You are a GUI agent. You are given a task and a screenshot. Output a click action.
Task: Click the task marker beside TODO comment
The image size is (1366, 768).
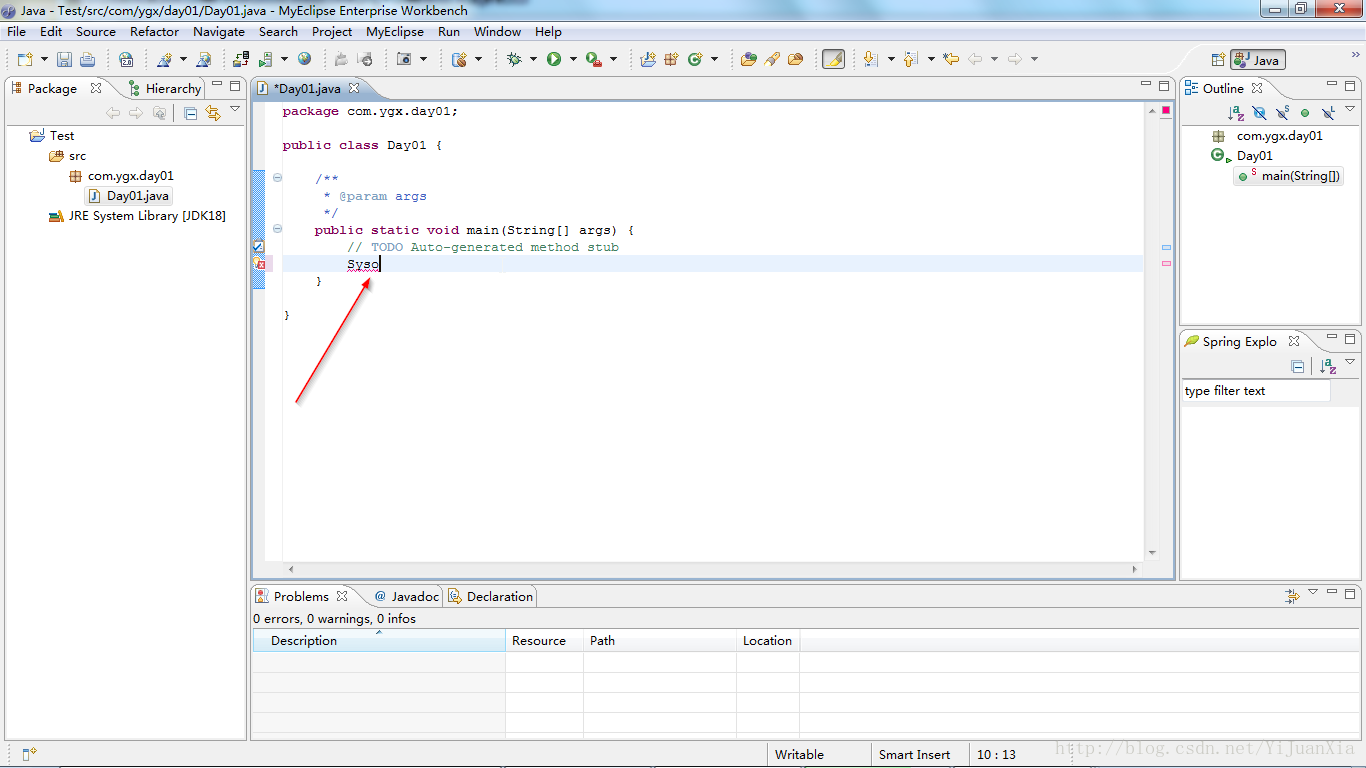point(258,246)
